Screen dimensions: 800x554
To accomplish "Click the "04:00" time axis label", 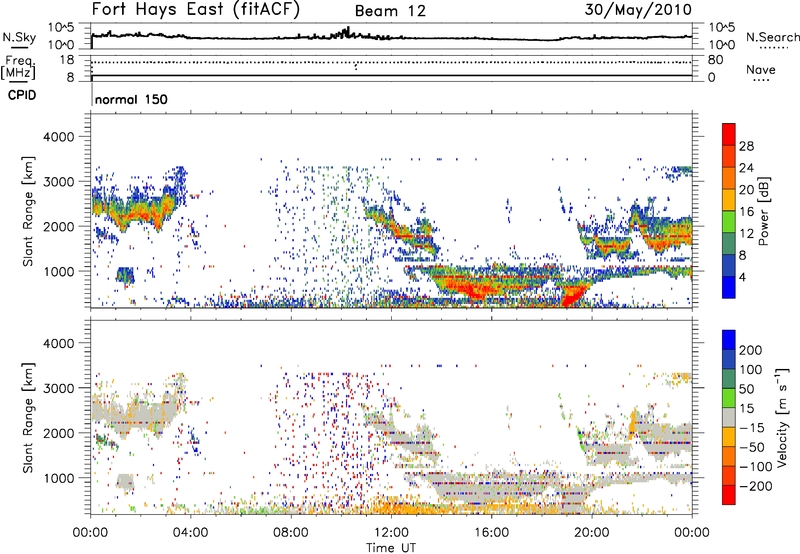I will pyautogui.click(x=190, y=533).
